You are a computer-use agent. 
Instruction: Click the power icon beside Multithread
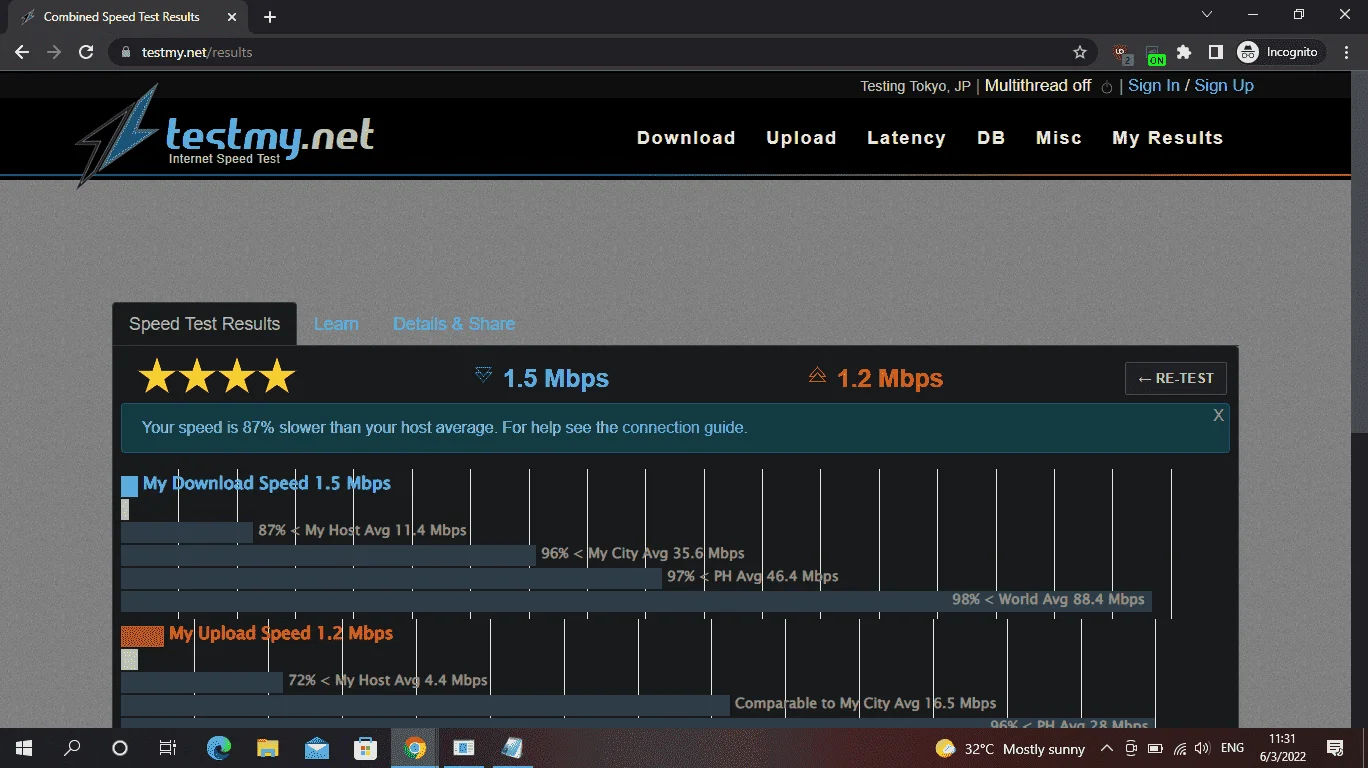pos(1107,87)
